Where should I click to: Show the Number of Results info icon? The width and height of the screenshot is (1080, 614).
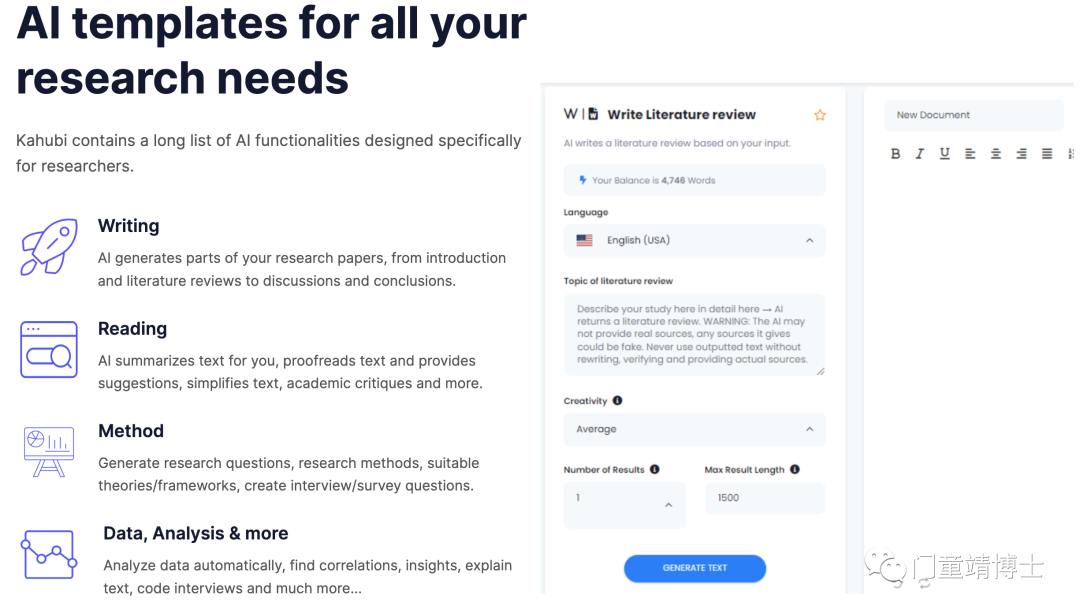654,469
